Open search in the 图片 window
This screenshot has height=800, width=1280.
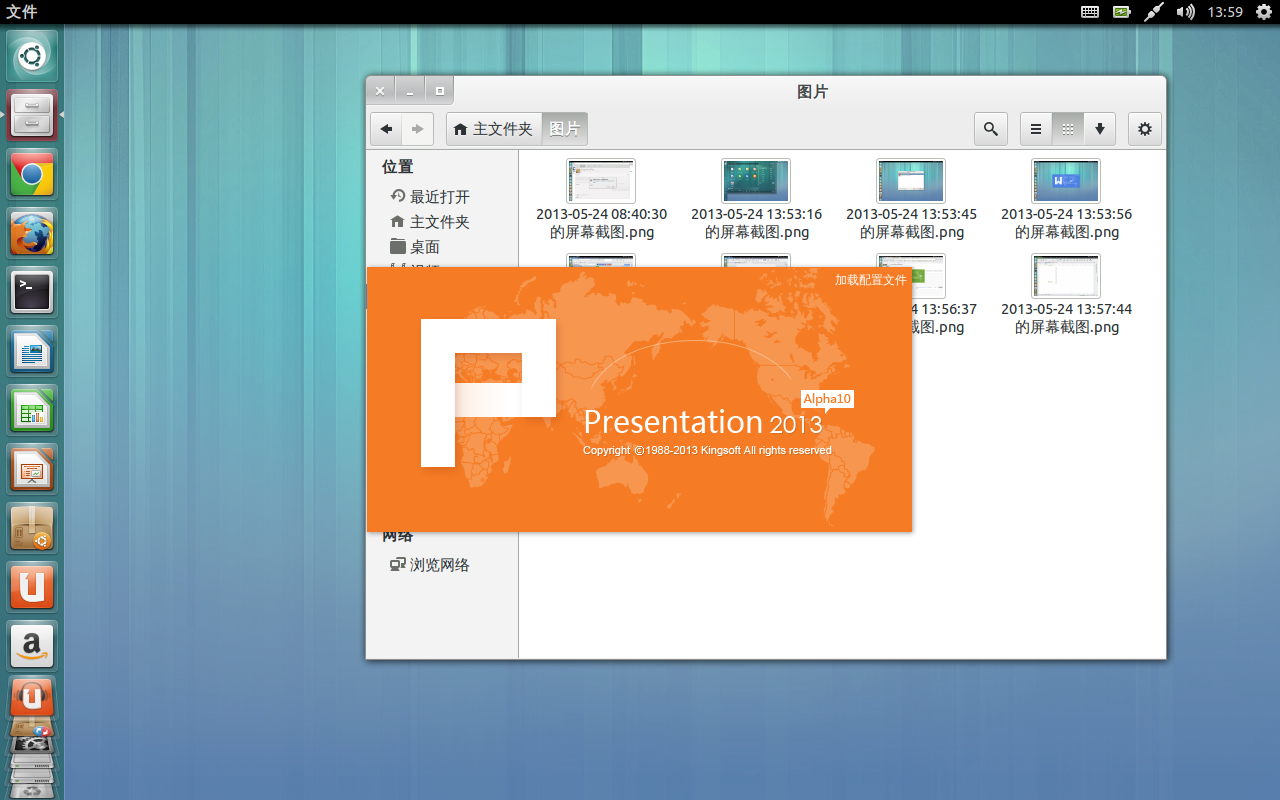click(991, 129)
